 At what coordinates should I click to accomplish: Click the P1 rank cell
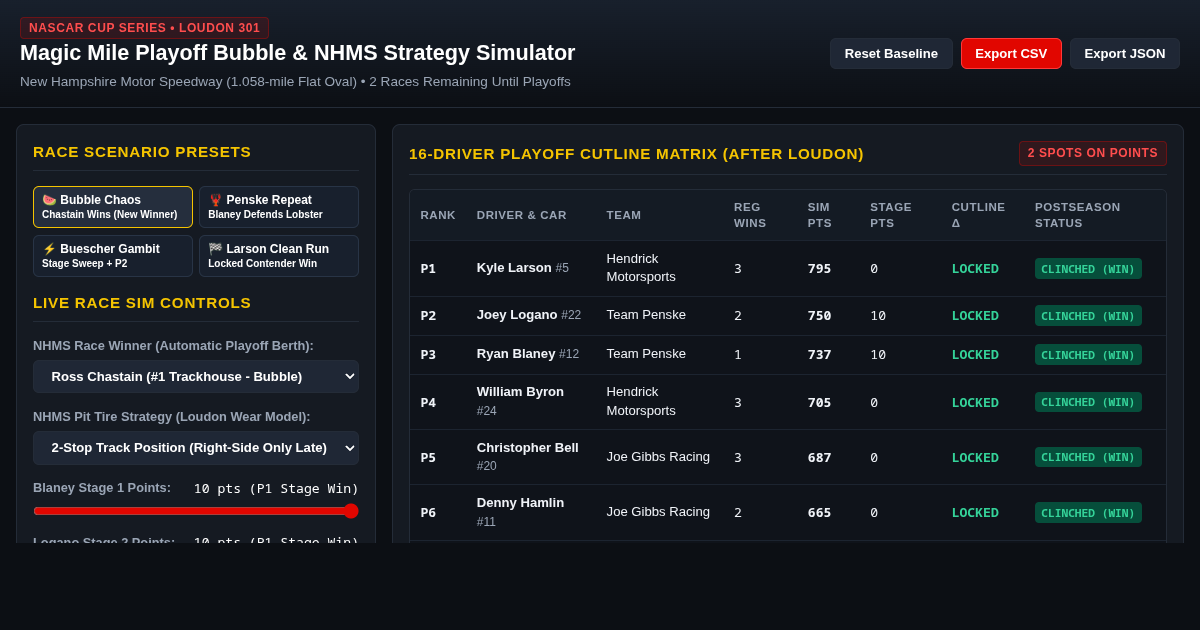(428, 269)
